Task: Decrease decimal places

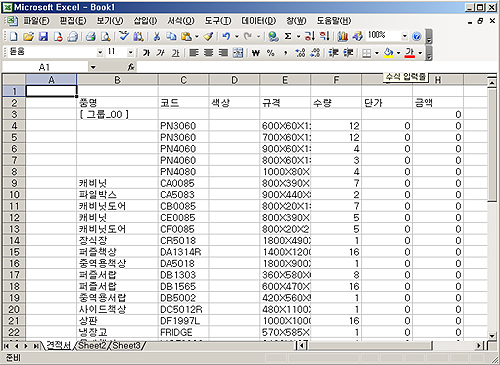Action: (315, 53)
